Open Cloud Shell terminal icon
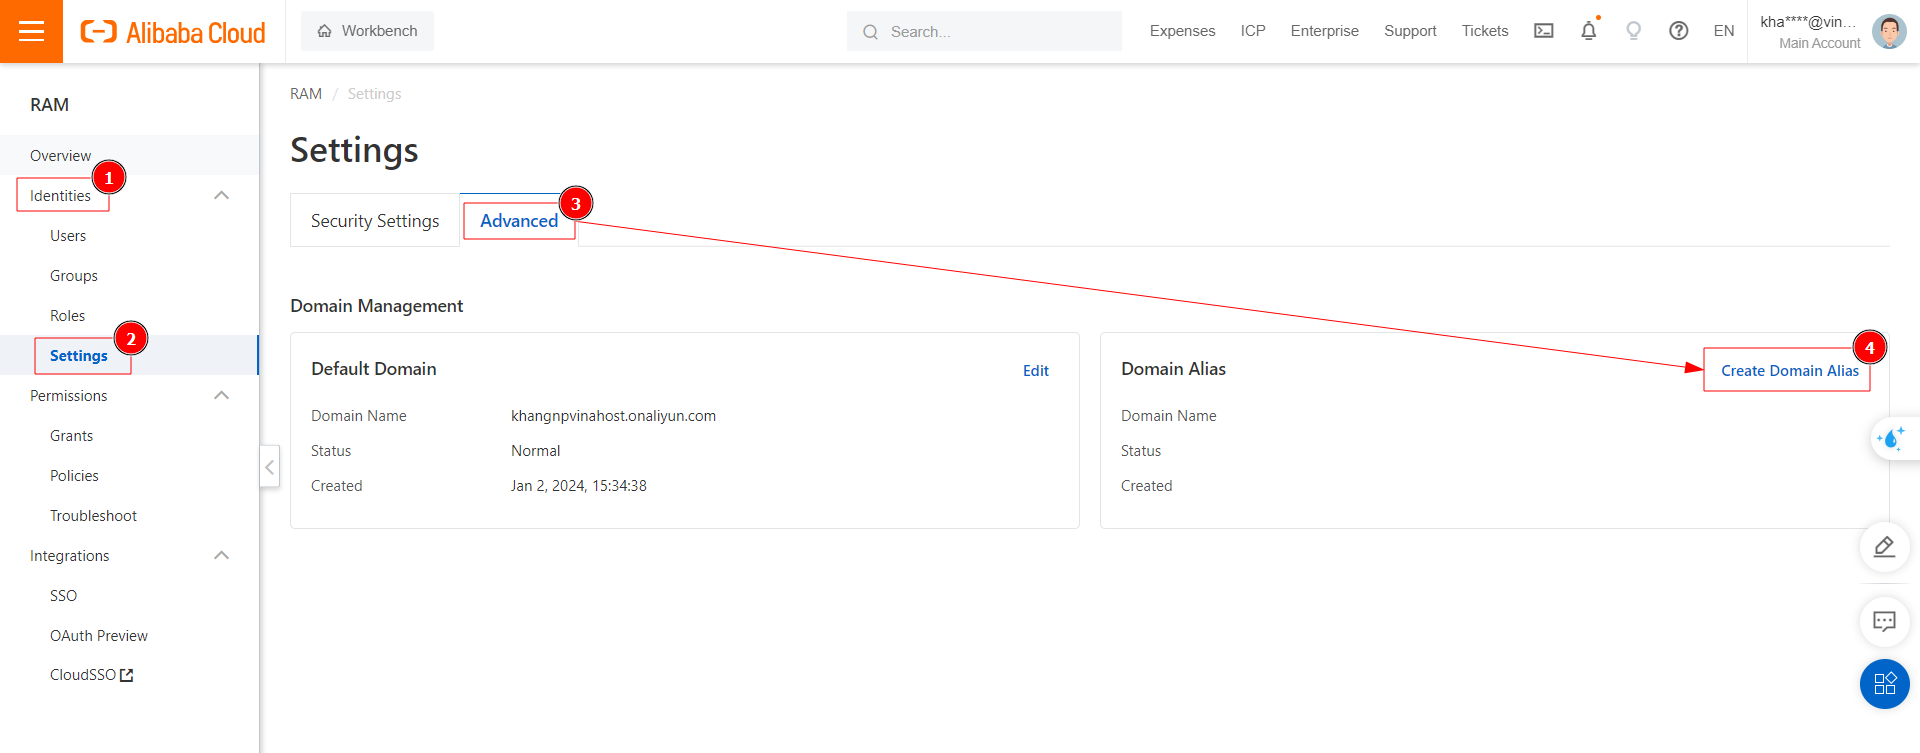Viewport: 1920px width, 753px height. click(1544, 31)
